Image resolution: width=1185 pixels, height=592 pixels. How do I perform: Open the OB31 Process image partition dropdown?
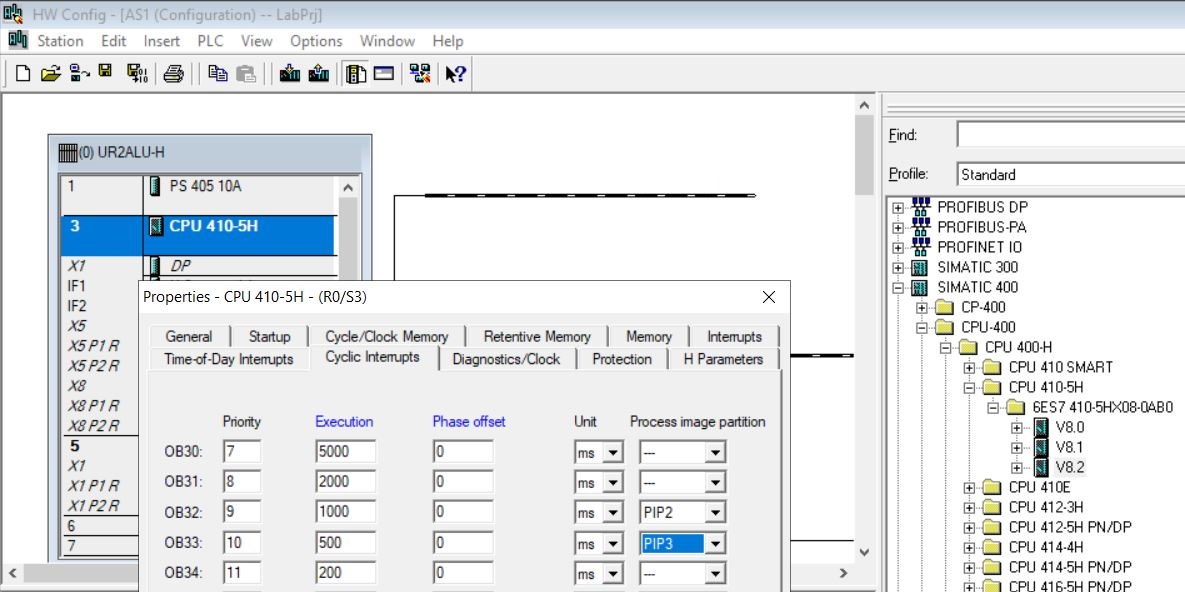pos(714,483)
